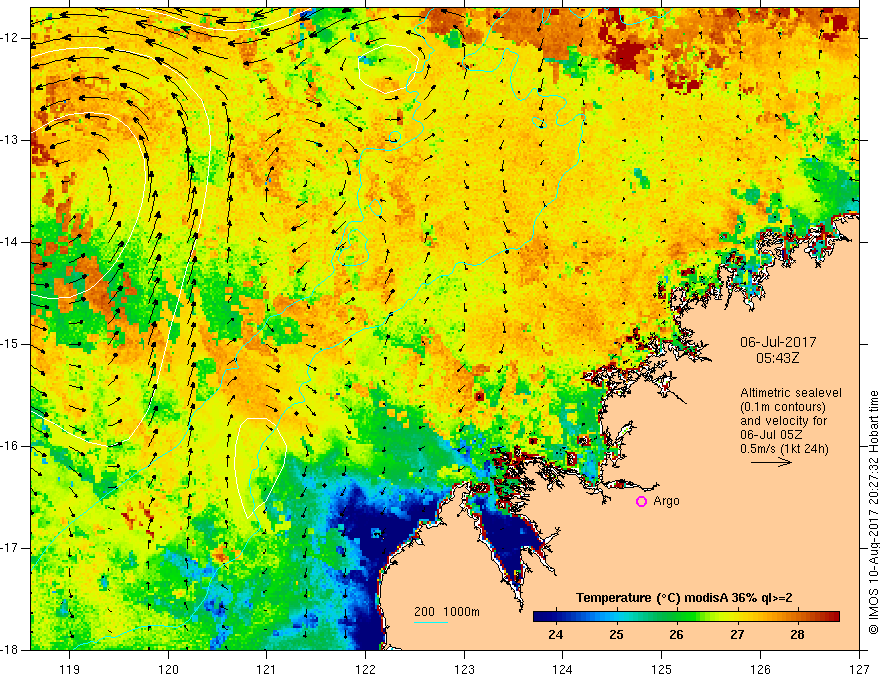Click the "06-Jul-2017" date text
This screenshot has width=880, height=680.
point(778,342)
